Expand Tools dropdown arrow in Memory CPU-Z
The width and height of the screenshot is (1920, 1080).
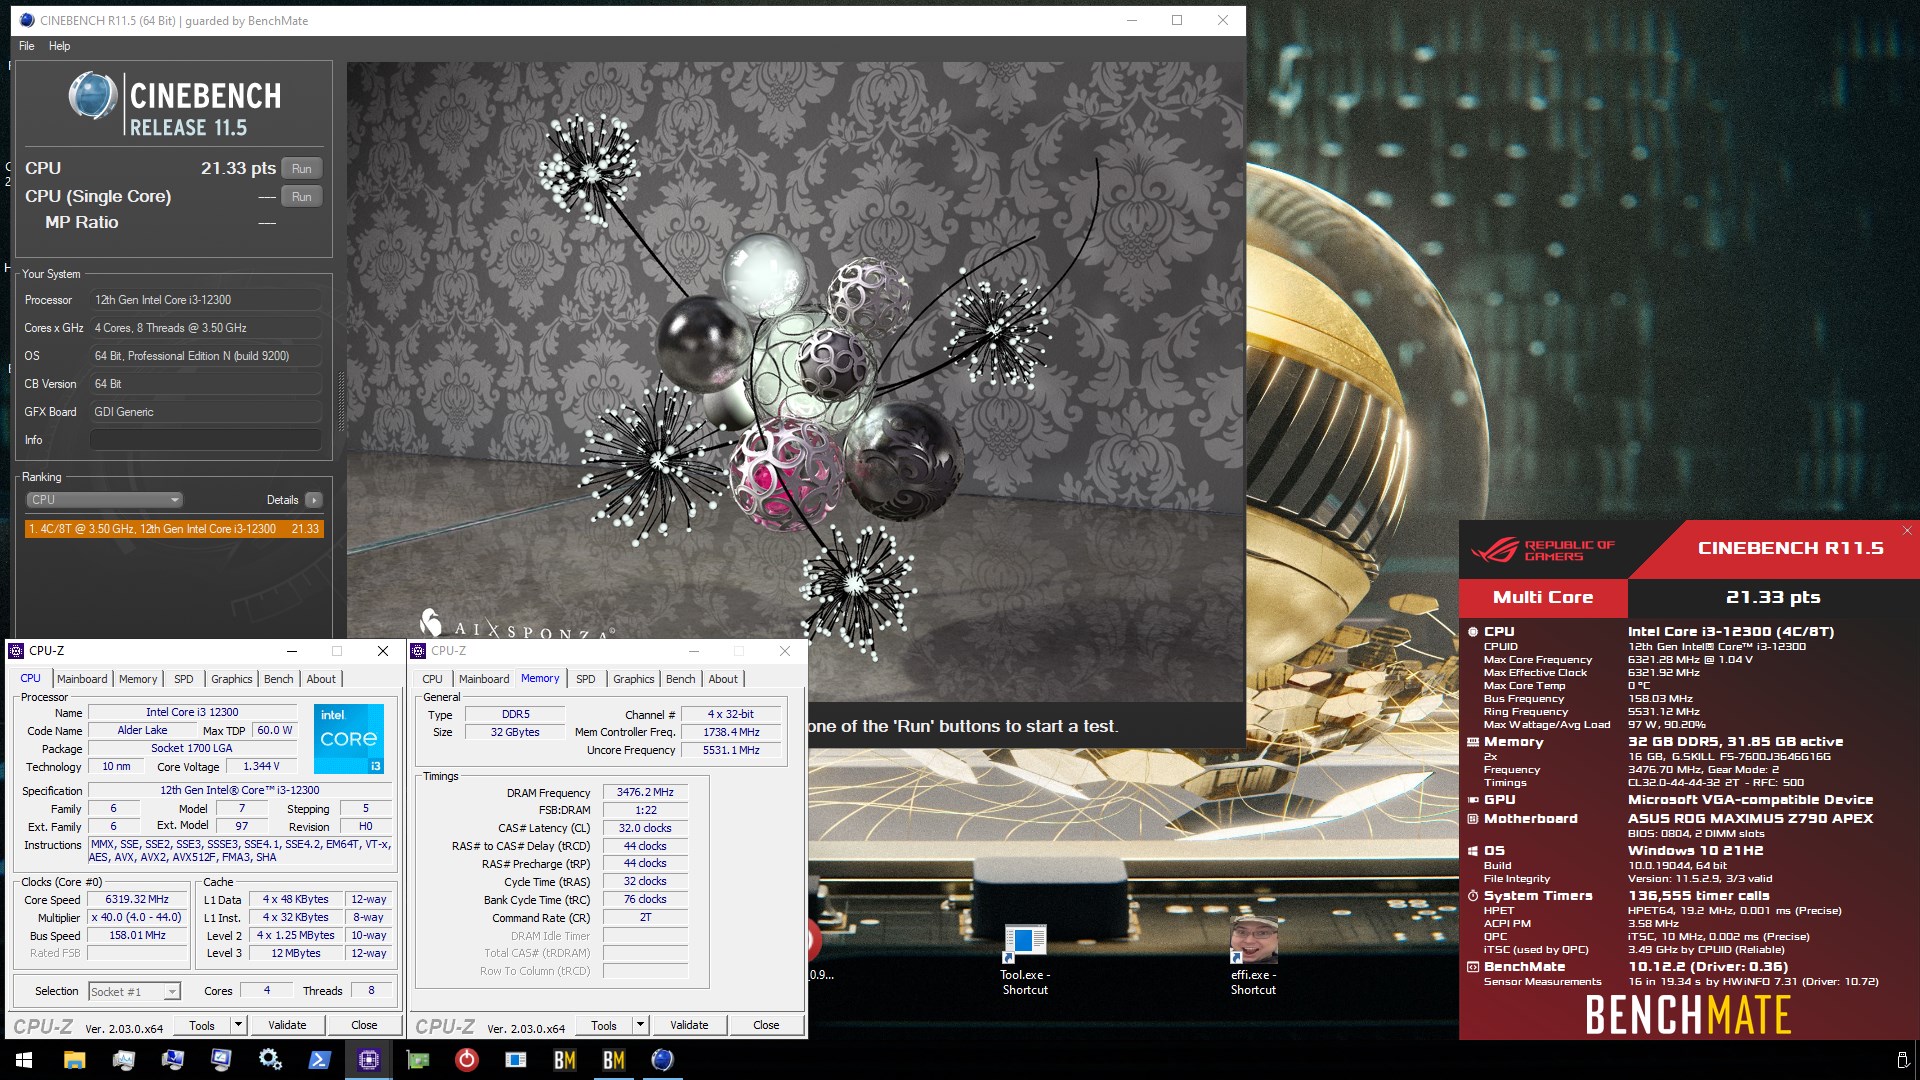(x=640, y=1025)
